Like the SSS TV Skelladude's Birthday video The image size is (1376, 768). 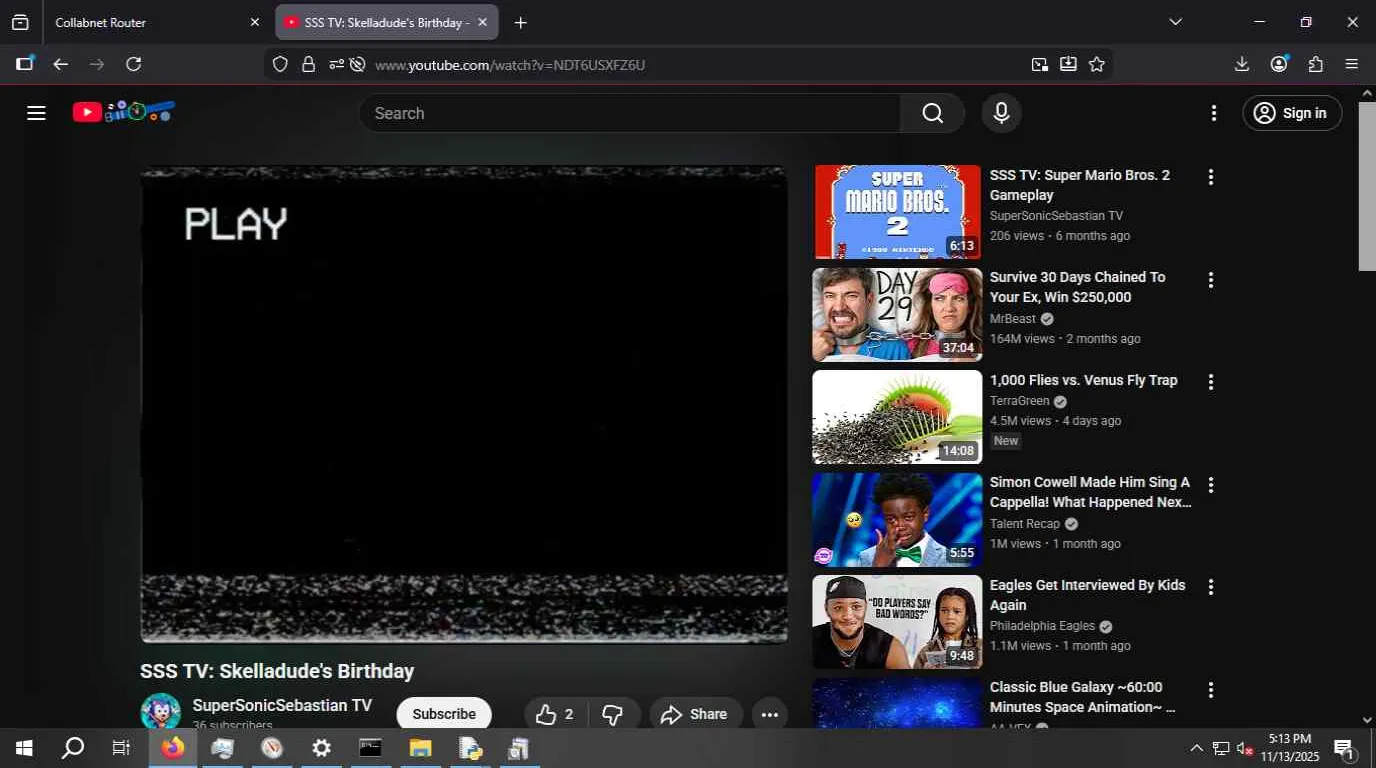tap(554, 714)
